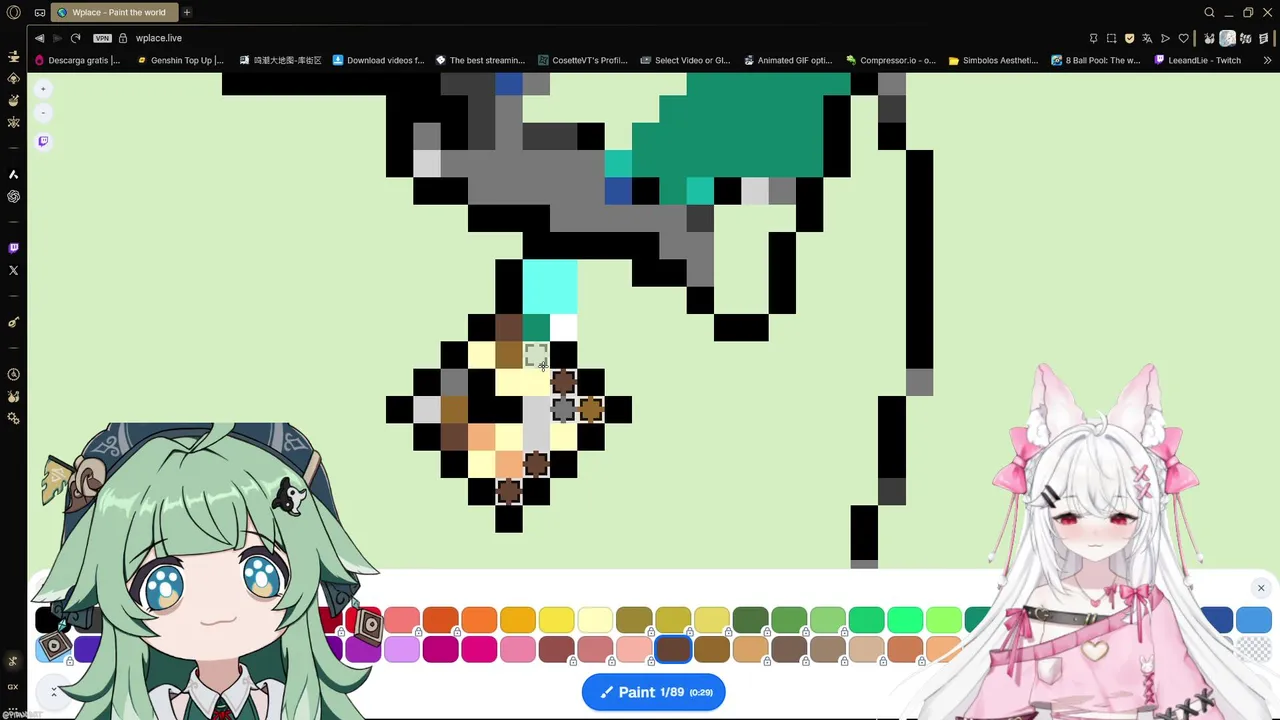Select the salmon pink top-row swatch
The image size is (1280, 720).
(401, 620)
